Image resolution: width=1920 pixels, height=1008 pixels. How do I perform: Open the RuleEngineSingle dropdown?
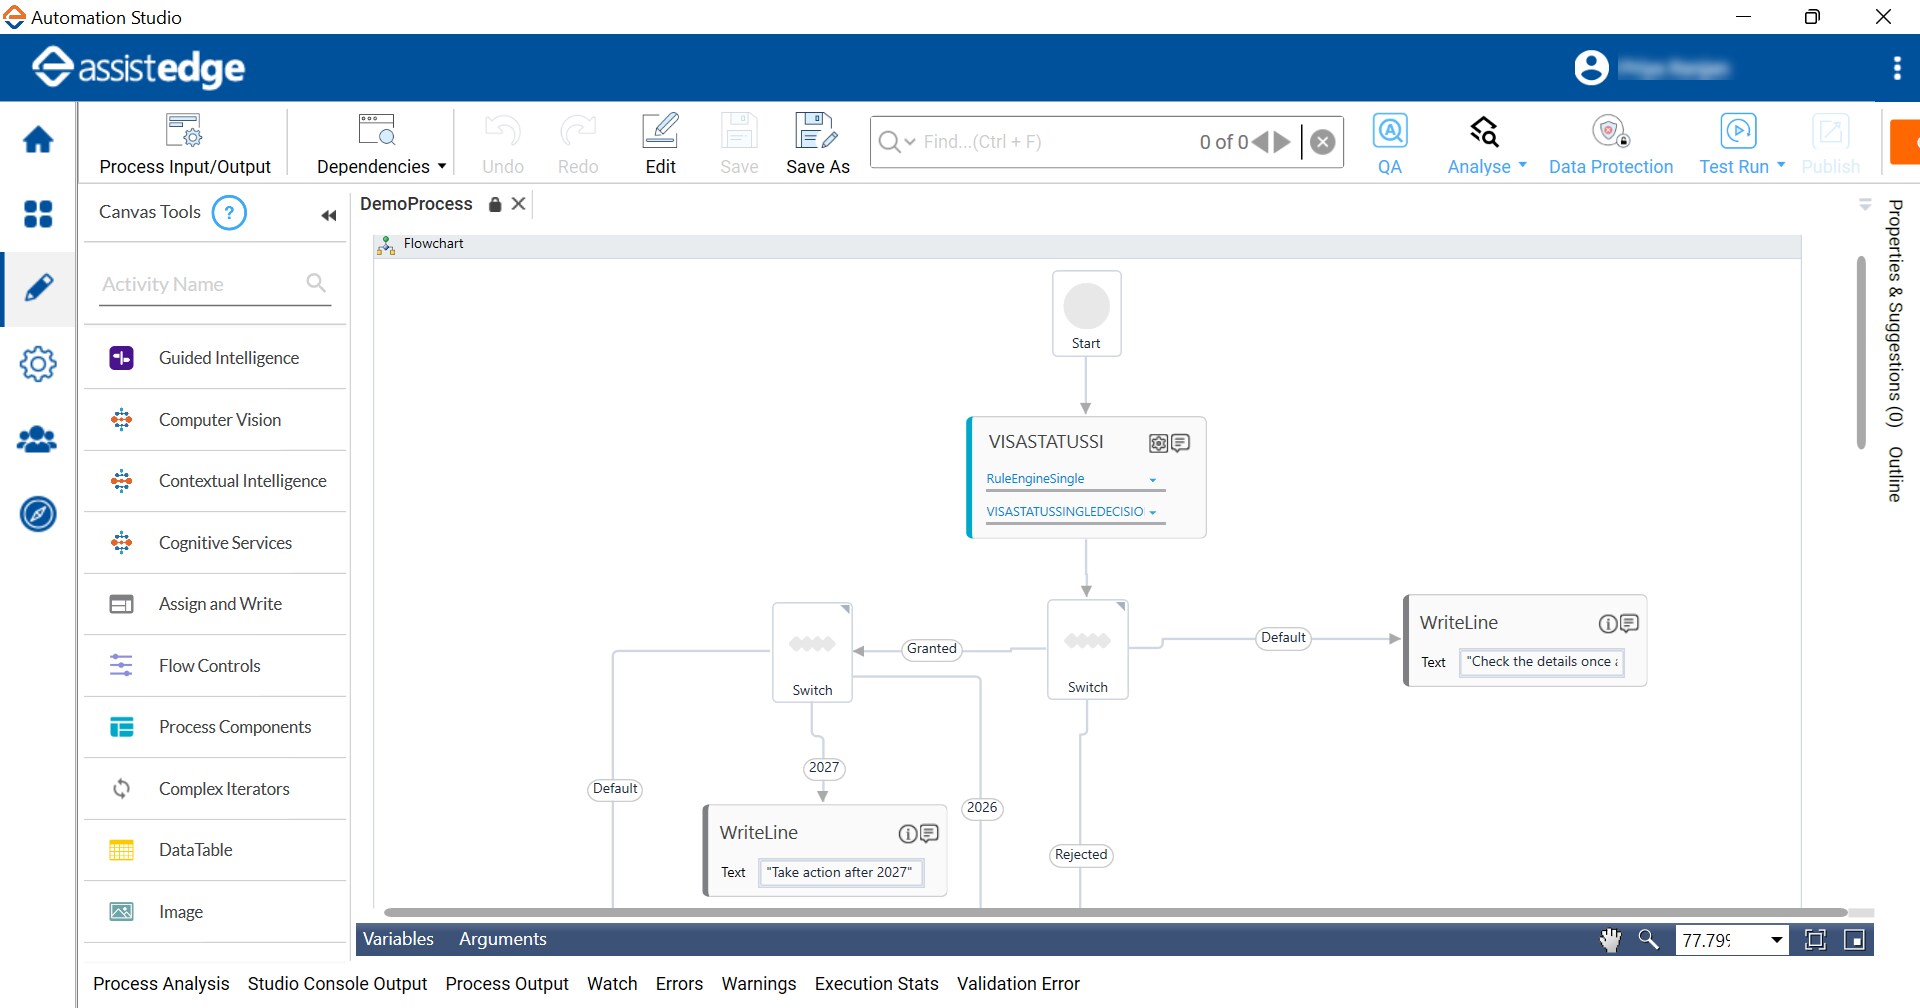[x=1154, y=479]
